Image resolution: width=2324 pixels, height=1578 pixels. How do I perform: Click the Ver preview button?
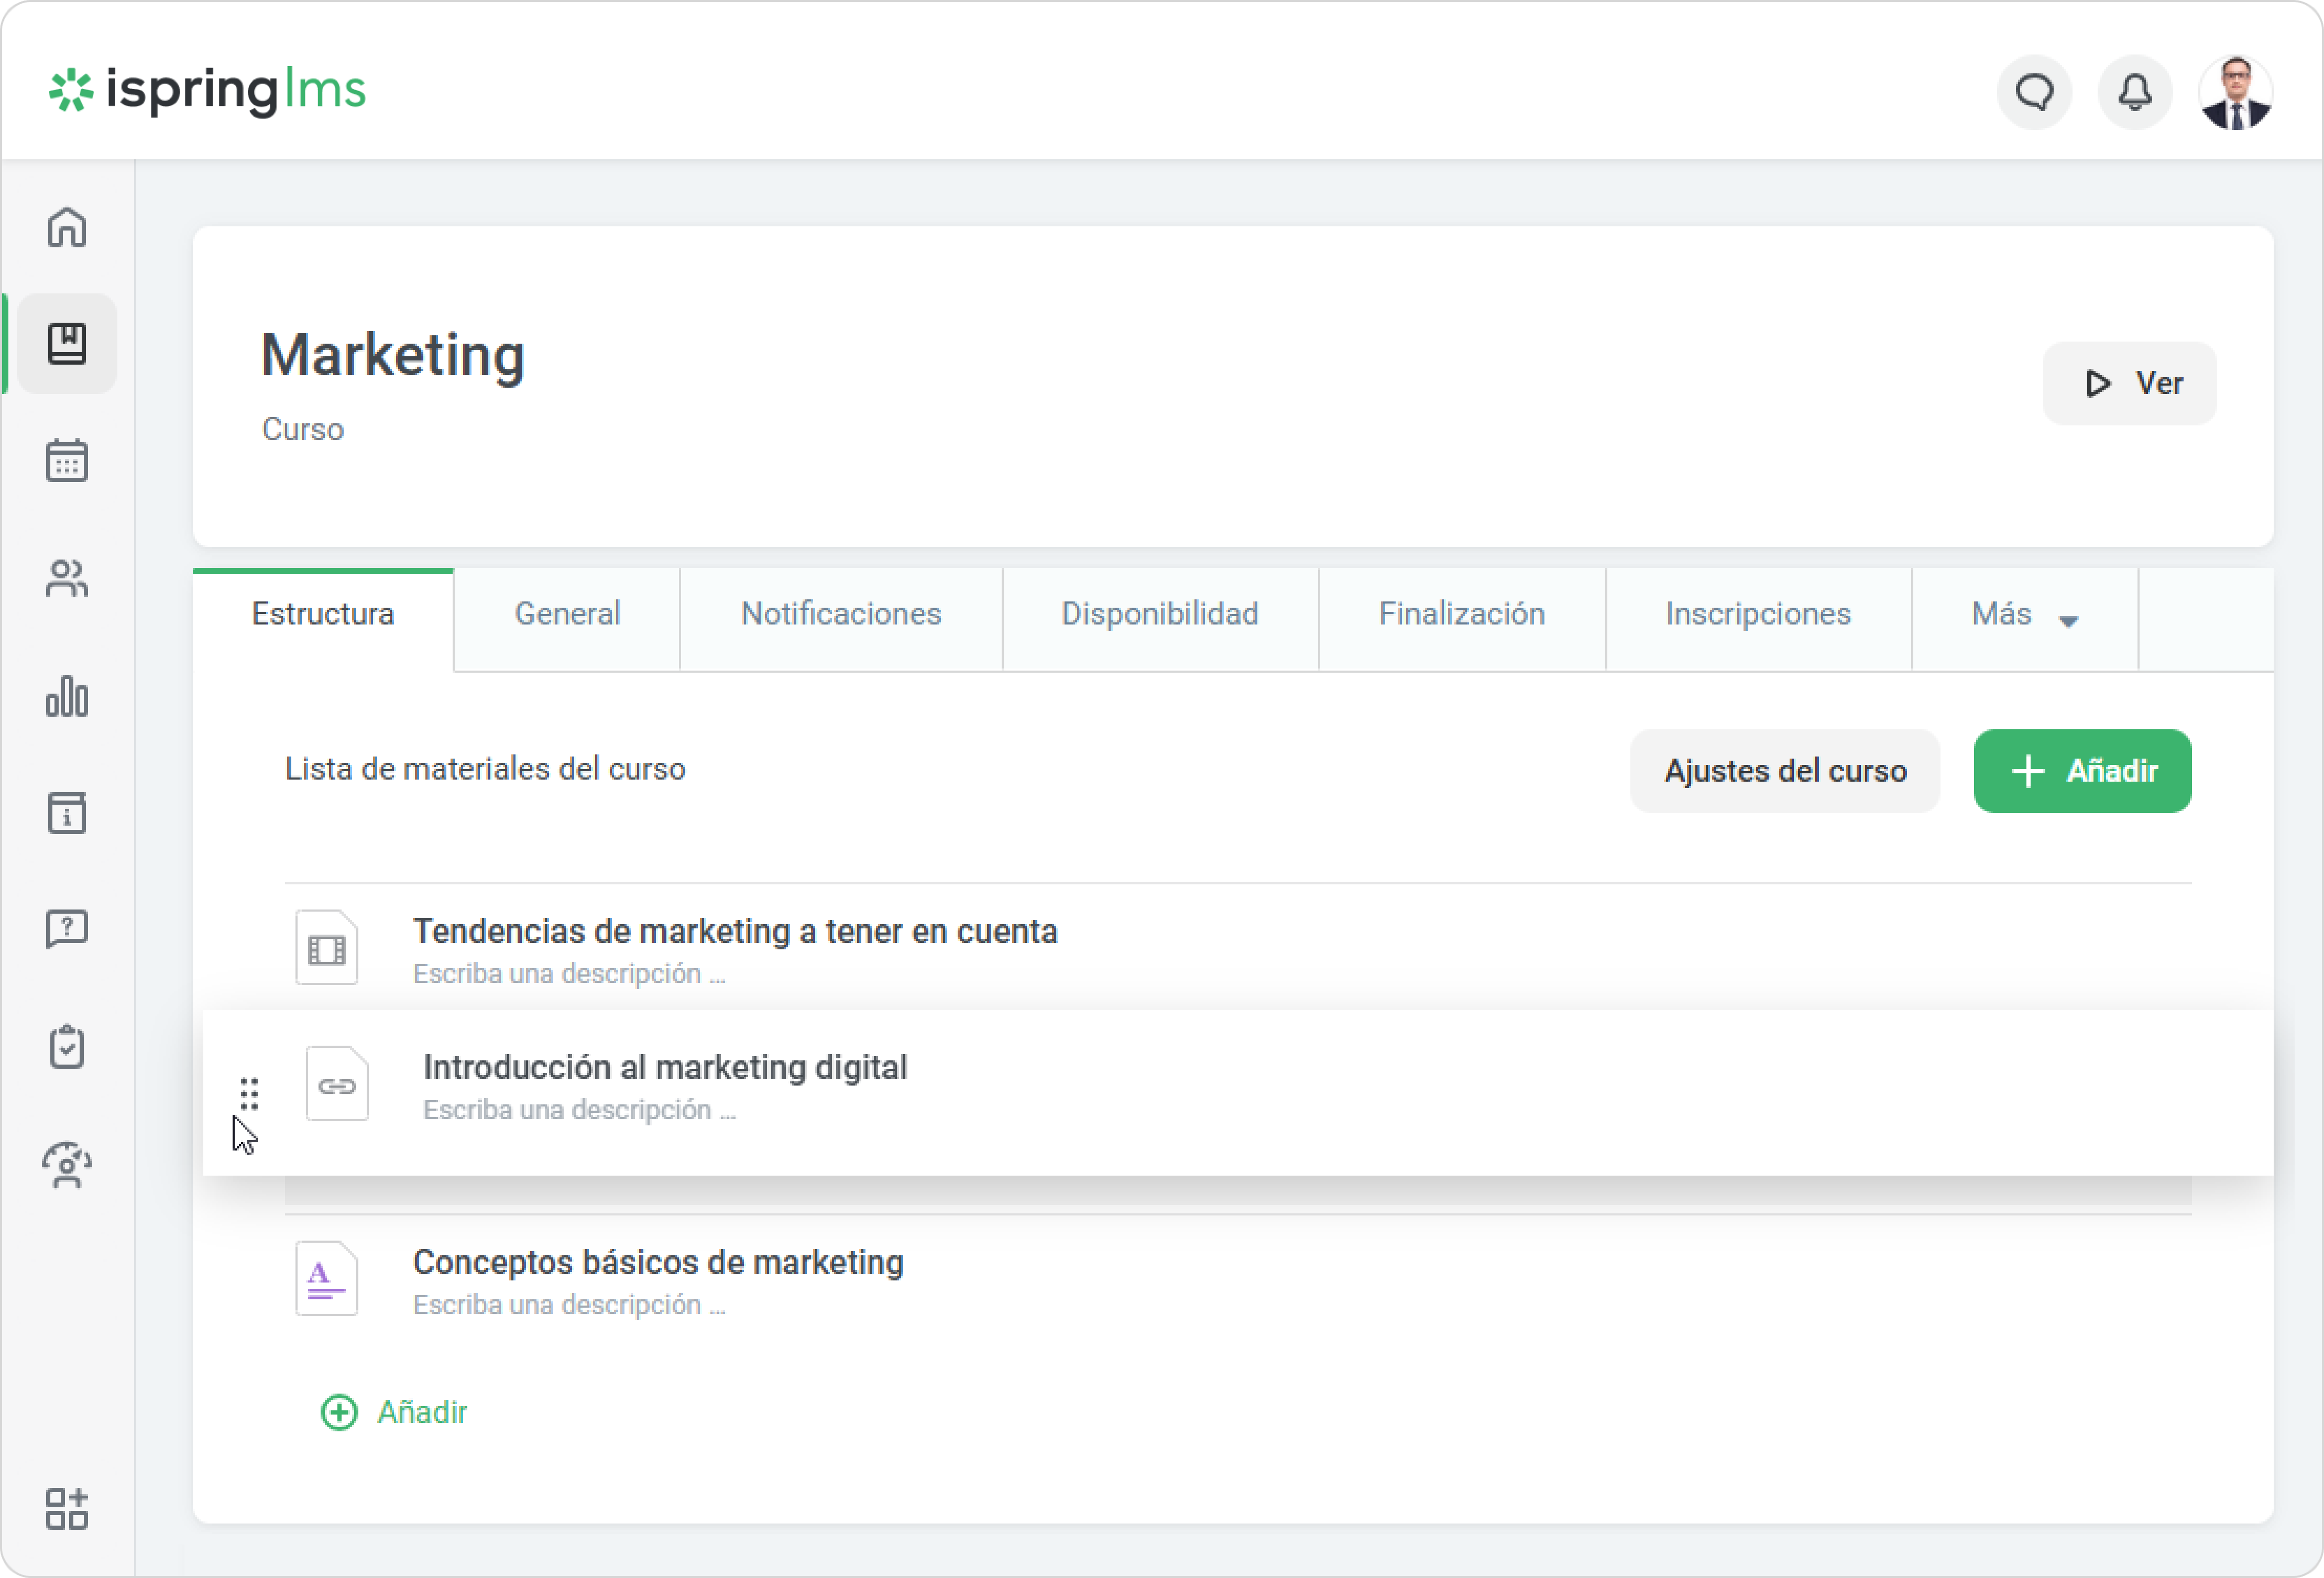pyautogui.click(x=2130, y=383)
